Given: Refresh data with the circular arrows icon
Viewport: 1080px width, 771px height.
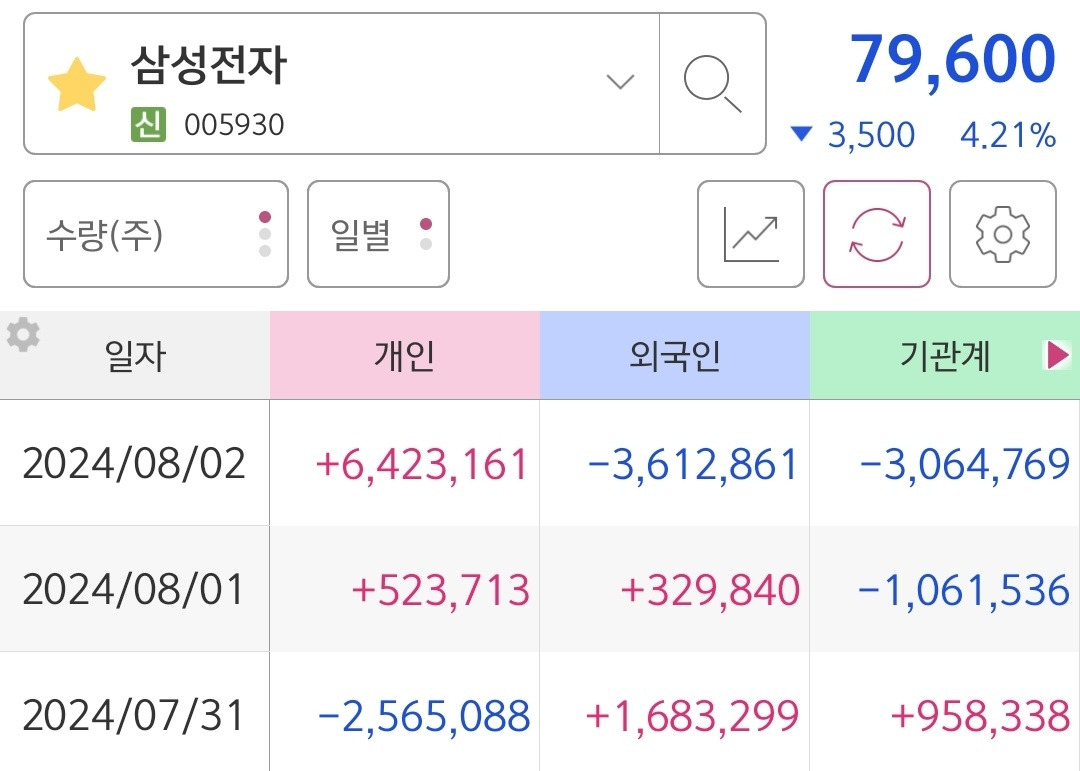Looking at the screenshot, I should [x=877, y=234].
